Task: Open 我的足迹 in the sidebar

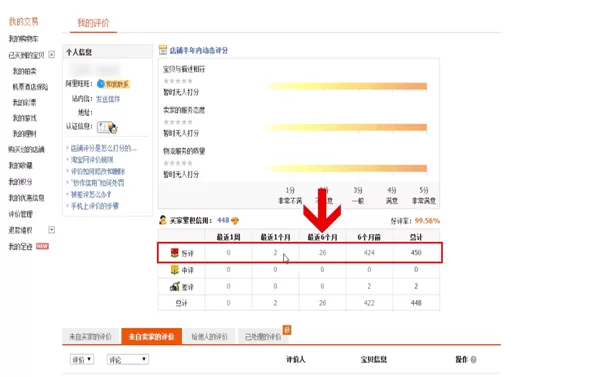Action: (21, 246)
